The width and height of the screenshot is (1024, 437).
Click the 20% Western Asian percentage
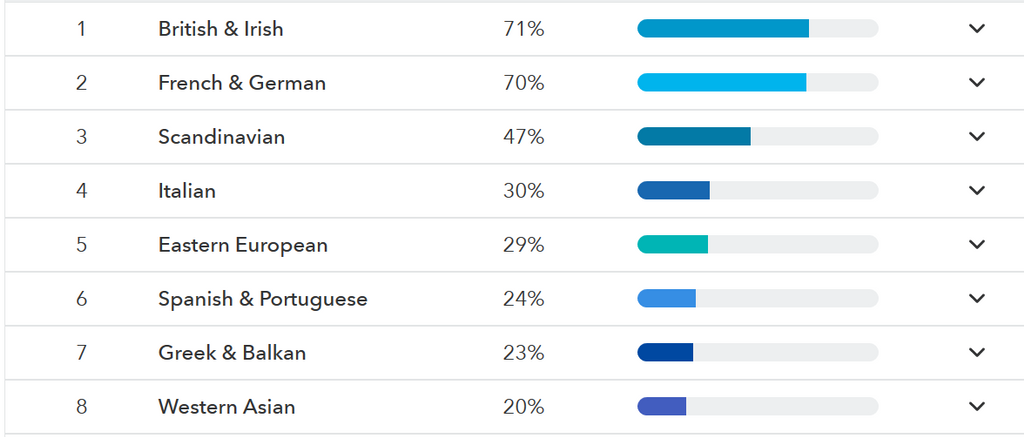pyautogui.click(x=524, y=407)
